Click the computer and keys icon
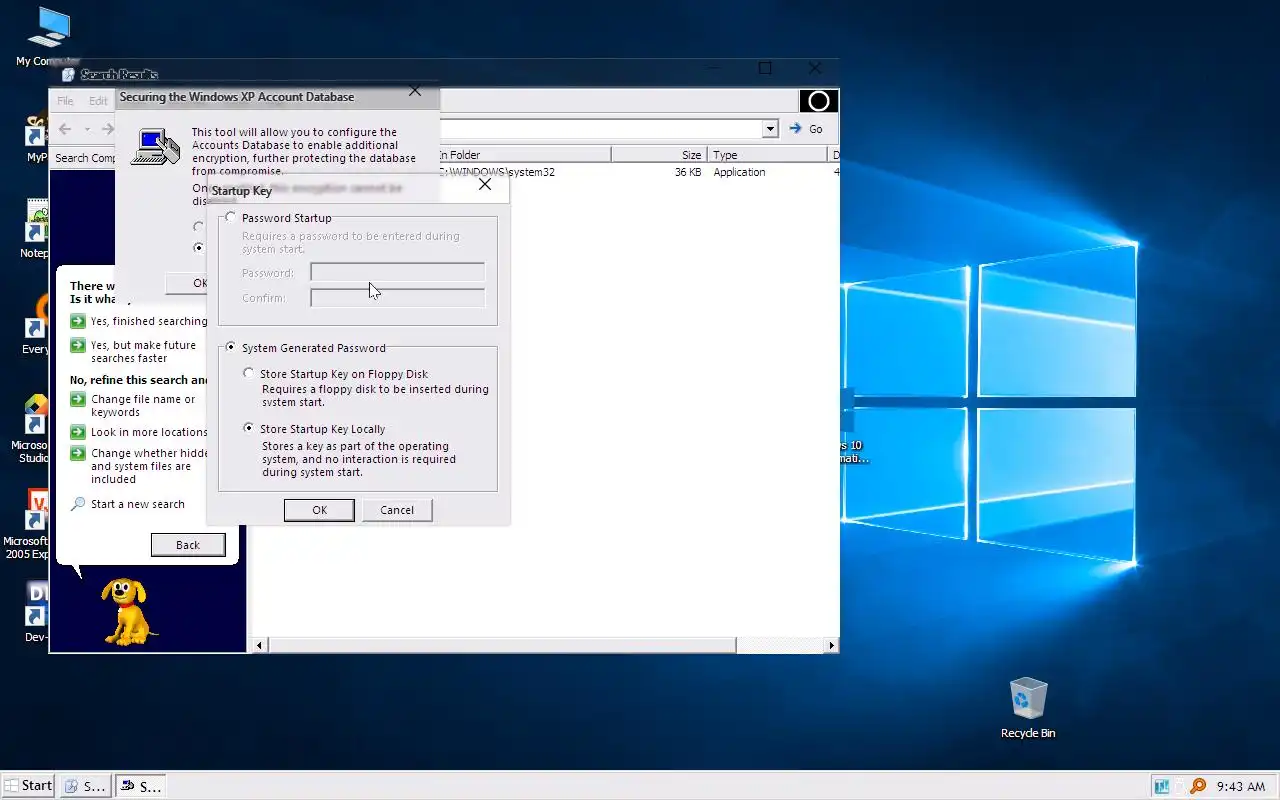The image size is (1280, 800). pos(156,147)
